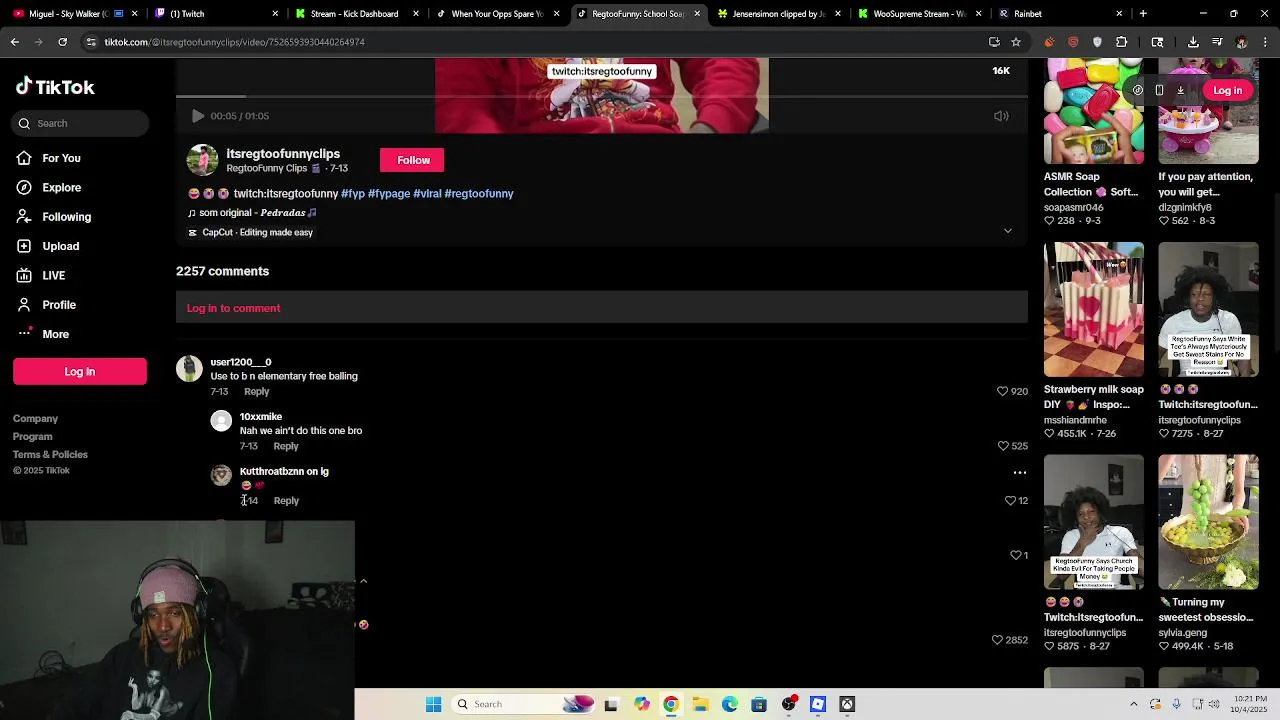
Task: Open the shield extension icon
Action: 1097,42
